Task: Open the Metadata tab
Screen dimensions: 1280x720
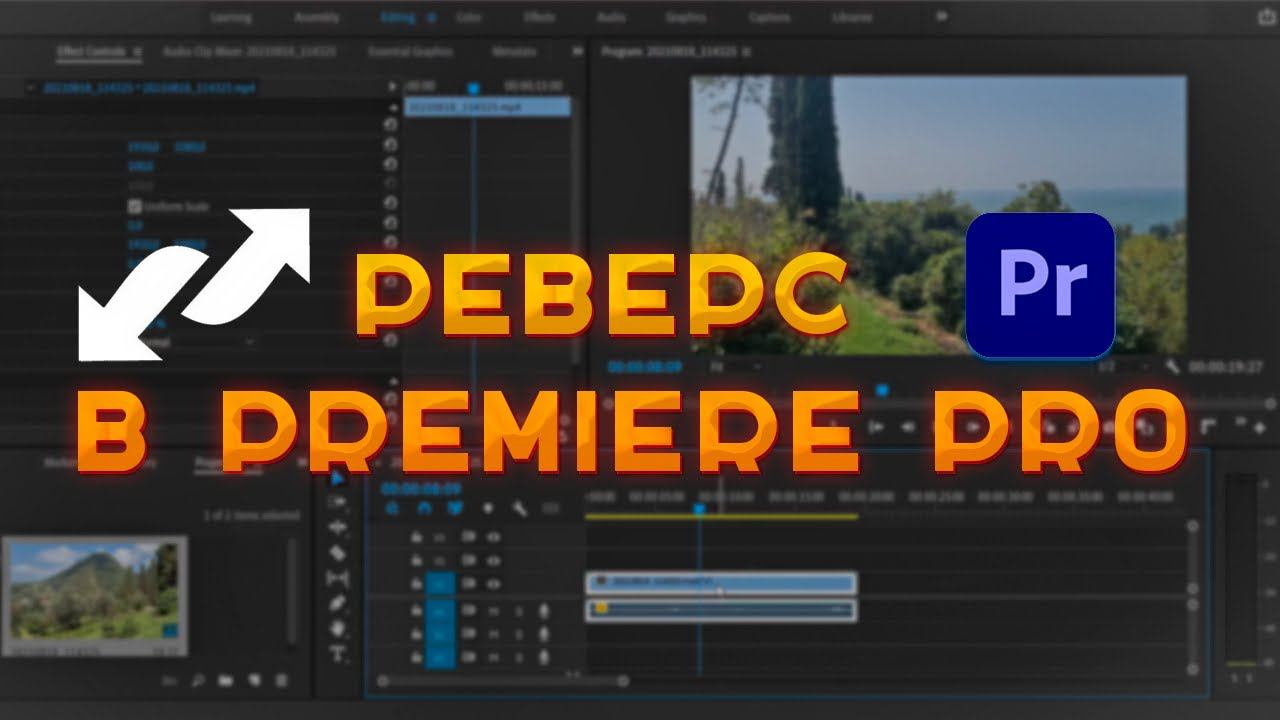Action: [513, 51]
